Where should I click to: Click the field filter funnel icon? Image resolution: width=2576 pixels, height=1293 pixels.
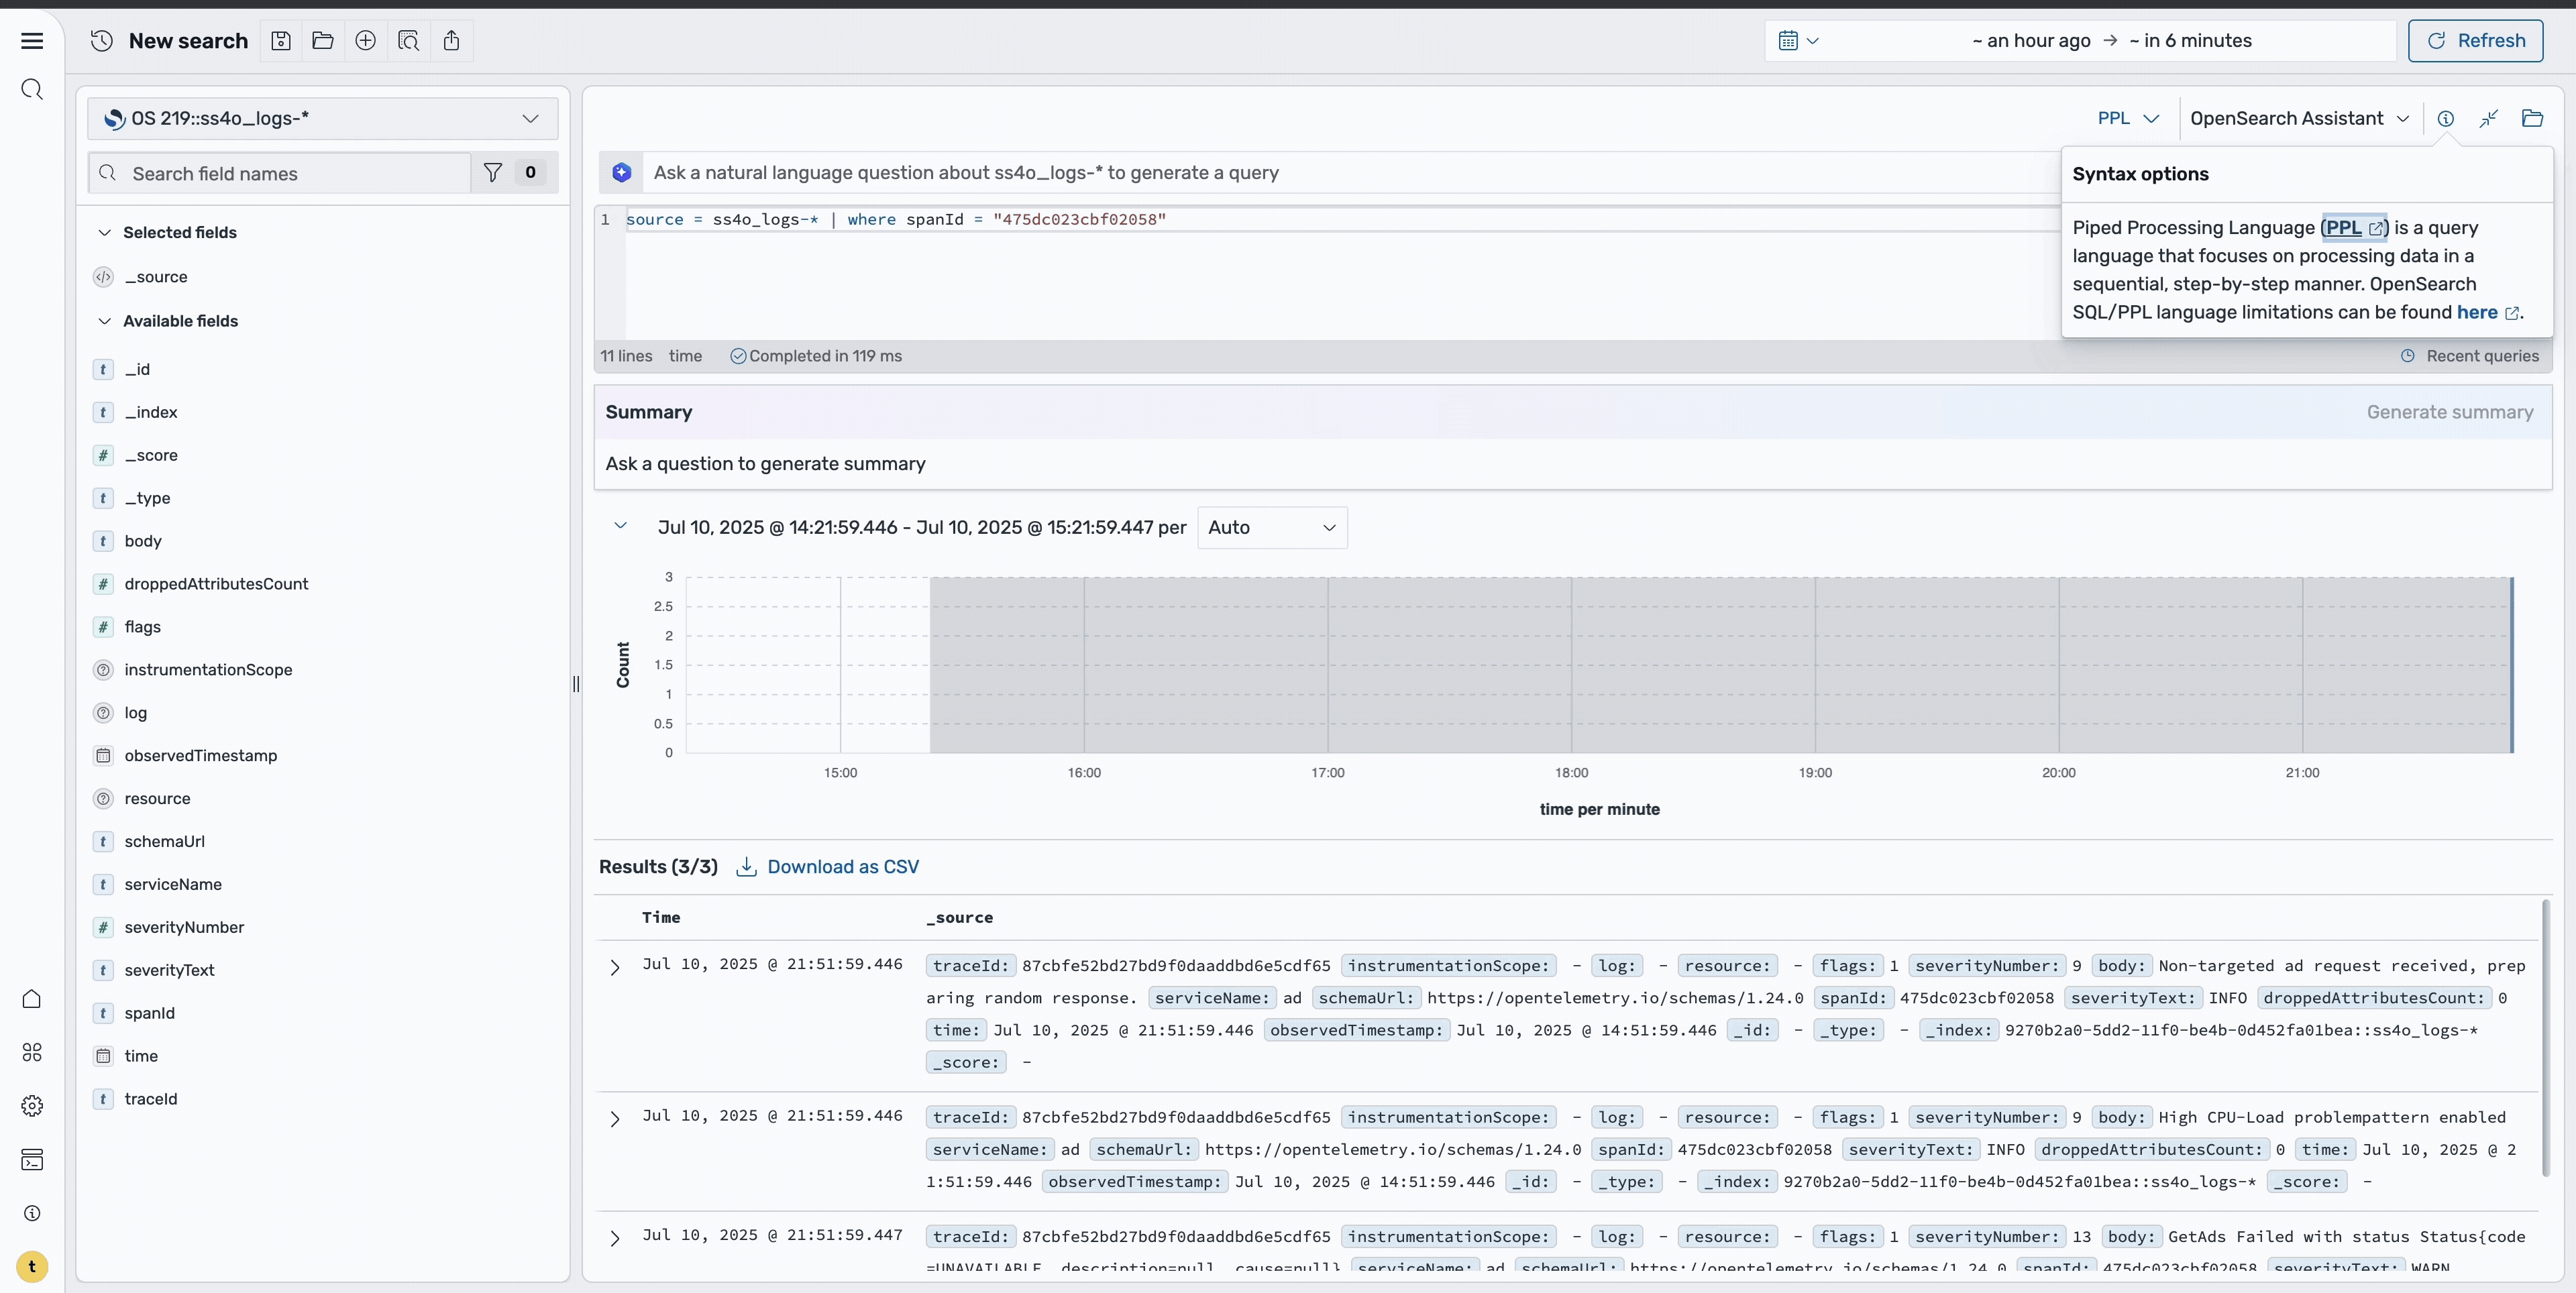tap(493, 173)
